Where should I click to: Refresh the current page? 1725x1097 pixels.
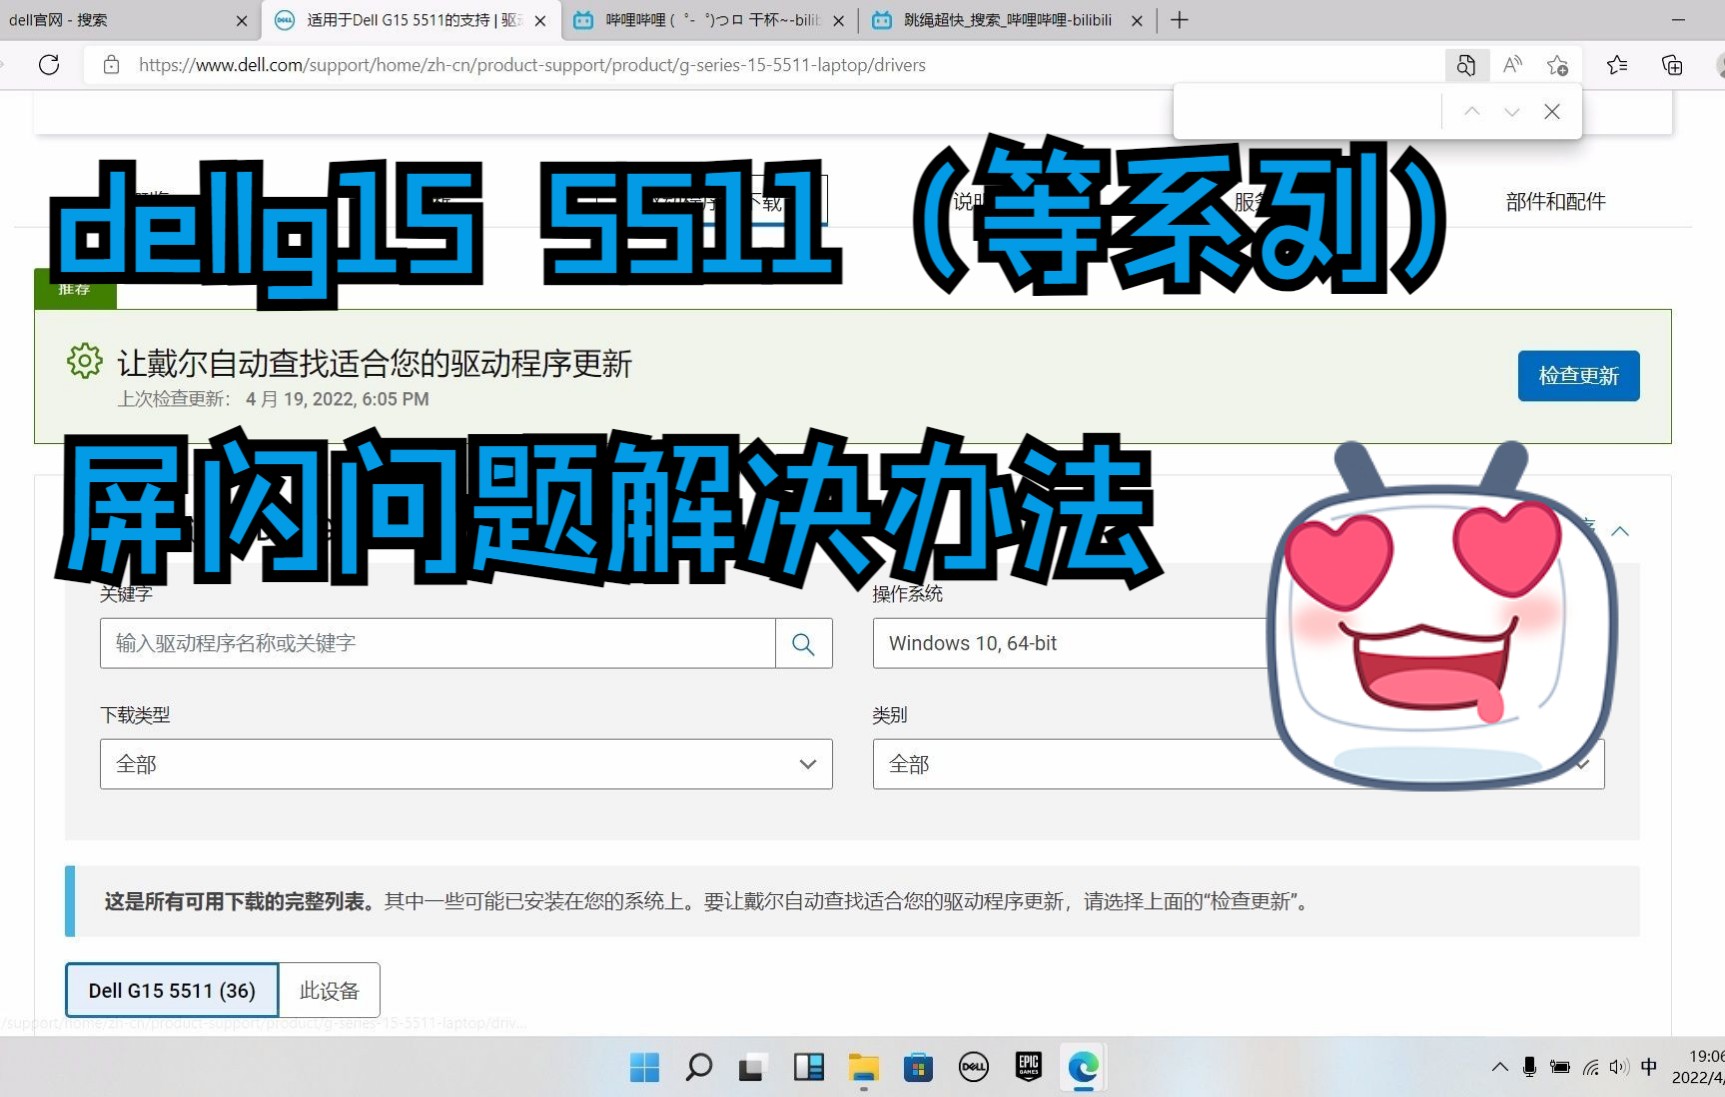tap(49, 65)
